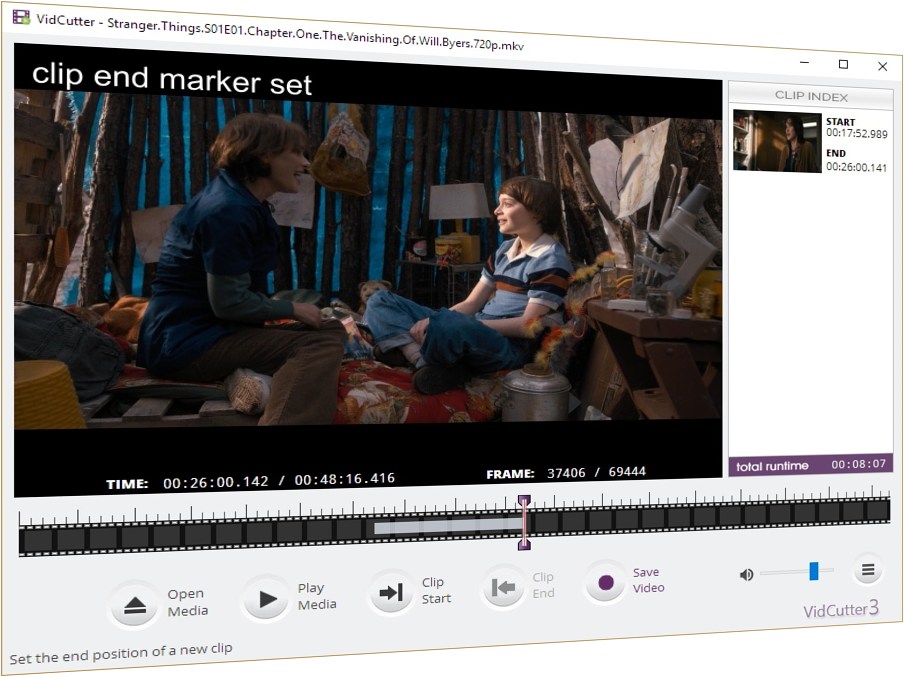
Task: Click the Play Media button
Action: (x=266, y=599)
